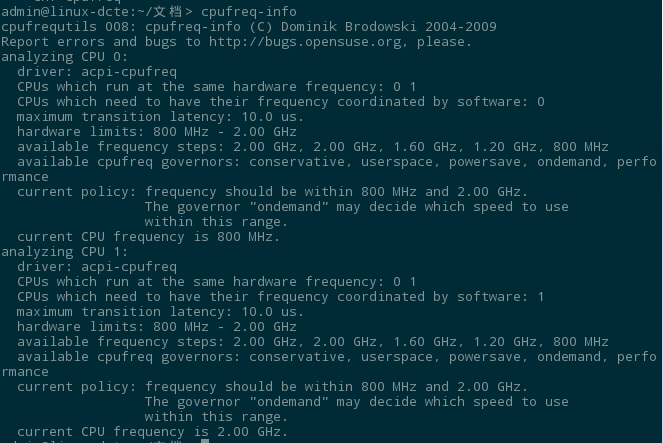Click the "analyzing CPU 0:" line

pos(64,57)
